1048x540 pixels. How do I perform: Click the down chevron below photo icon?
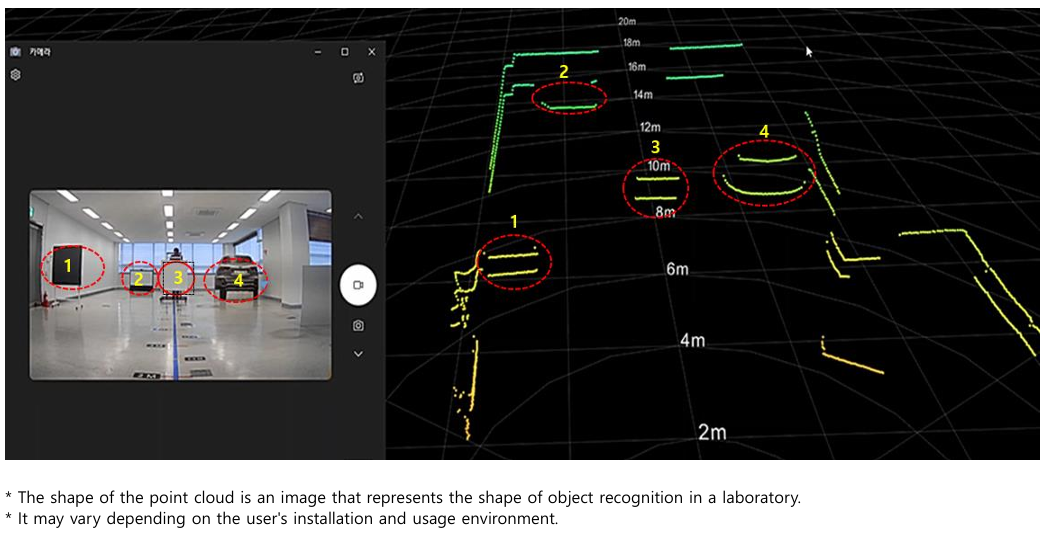pyautogui.click(x=358, y=353)
